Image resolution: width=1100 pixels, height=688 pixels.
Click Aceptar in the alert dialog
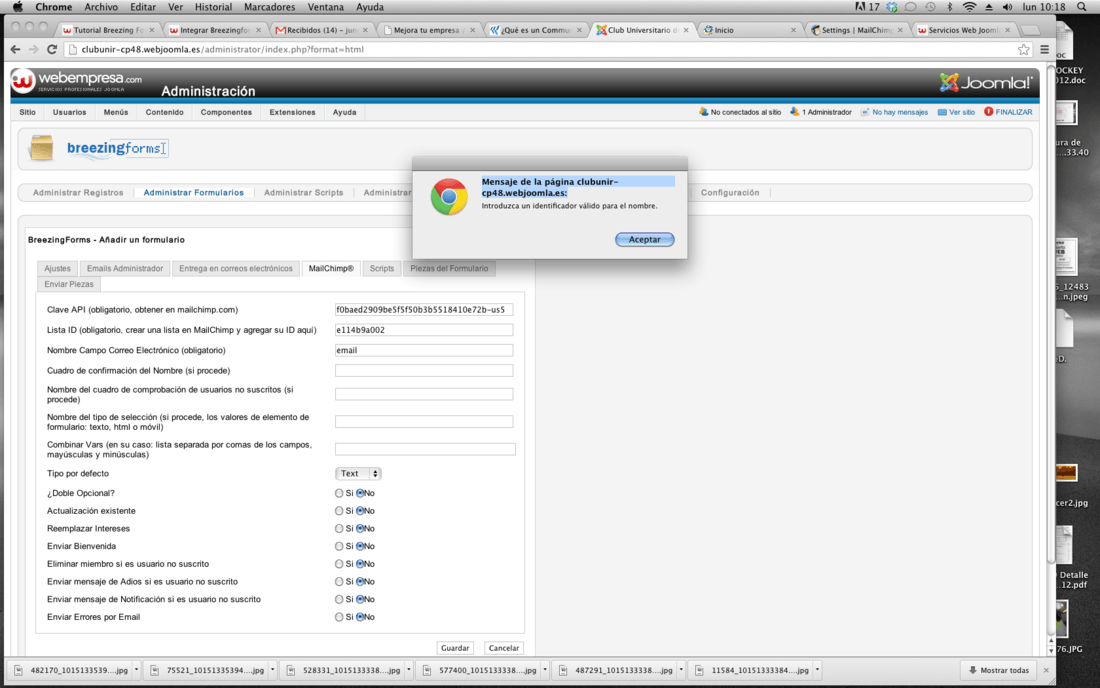tap(645, 239)
